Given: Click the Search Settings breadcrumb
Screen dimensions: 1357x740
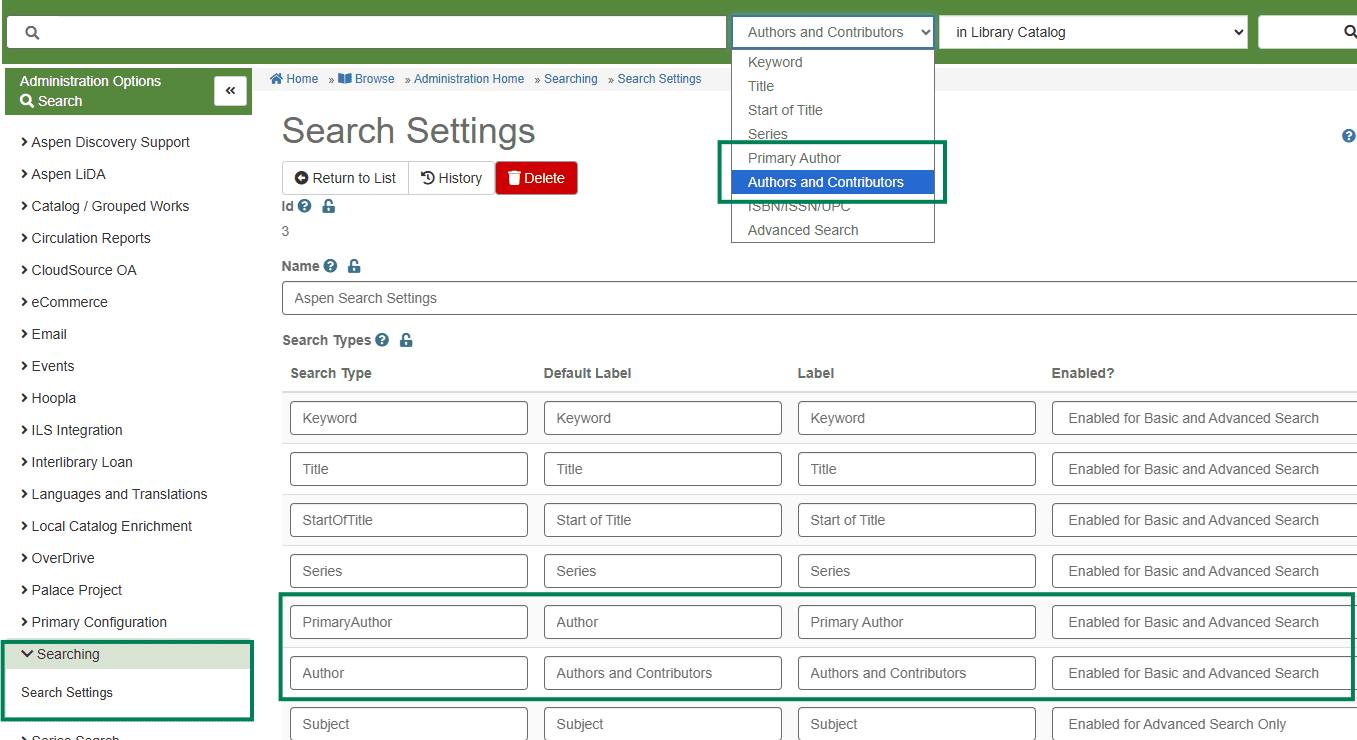Looking at the screenshot, I should (x=659, y=79).
